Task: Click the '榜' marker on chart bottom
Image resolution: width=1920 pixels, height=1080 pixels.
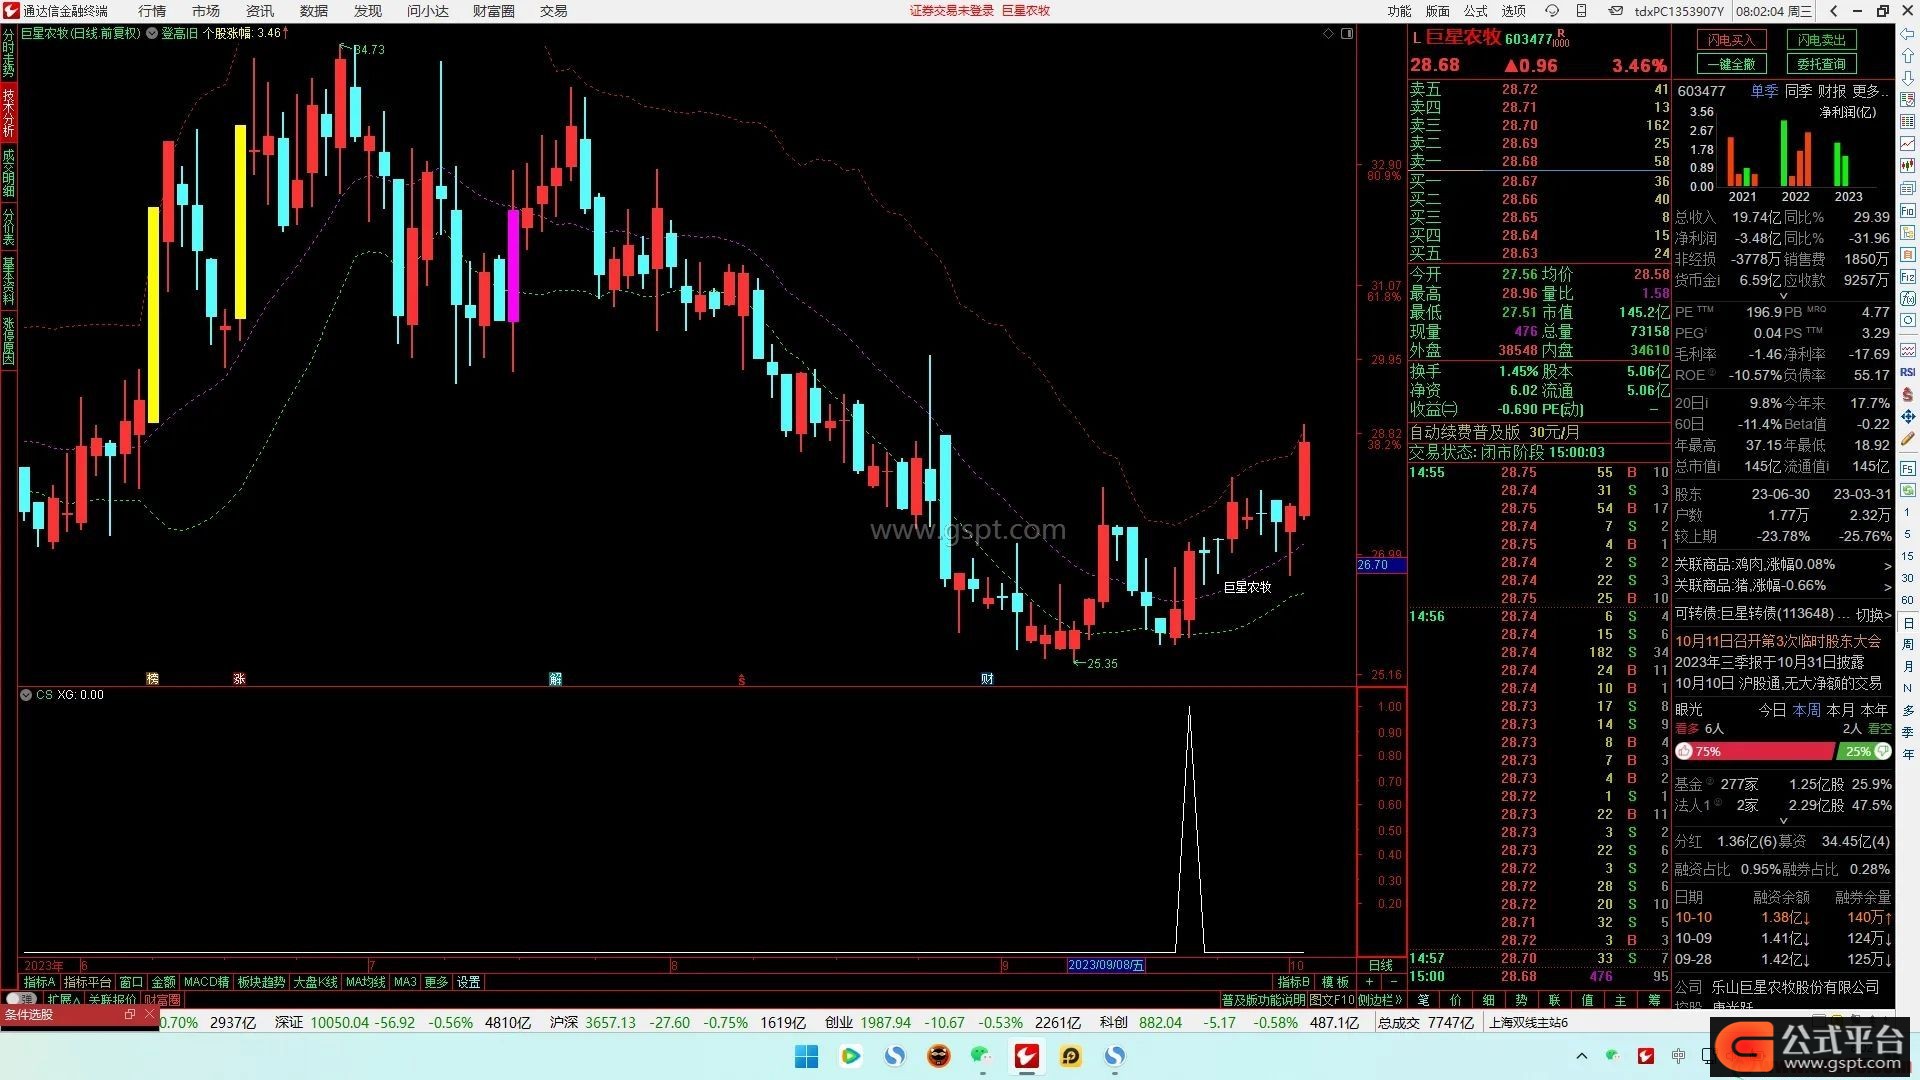Action: tap(152, 679)
